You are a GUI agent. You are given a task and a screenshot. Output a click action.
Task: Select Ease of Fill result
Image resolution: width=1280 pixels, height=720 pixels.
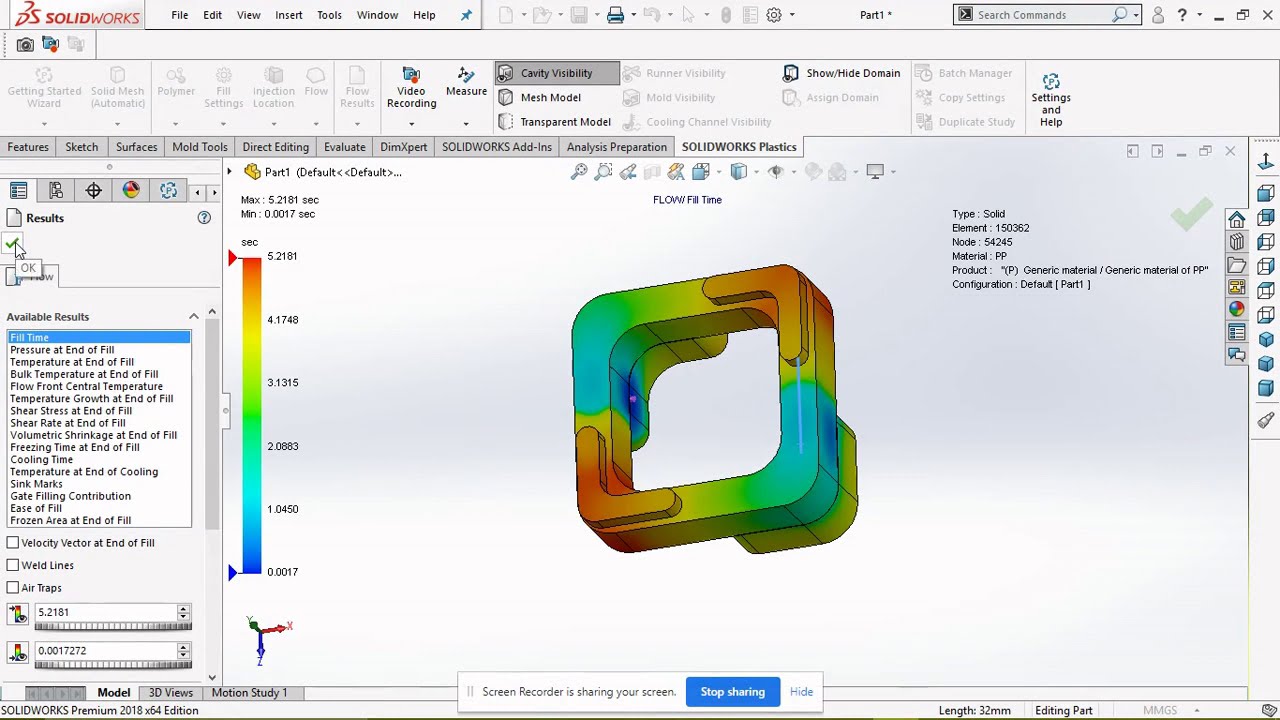tap(36, 508)
